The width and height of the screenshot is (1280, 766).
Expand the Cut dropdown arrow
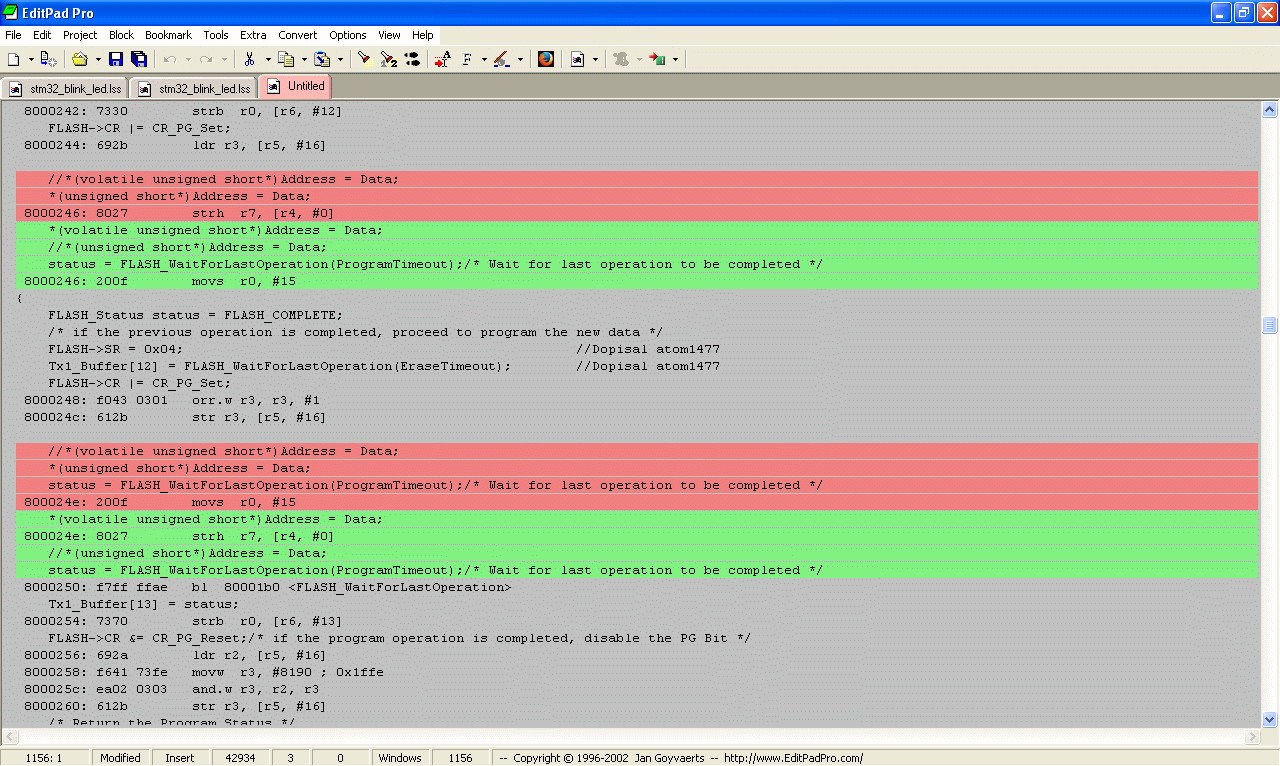[x=267, y=60]
